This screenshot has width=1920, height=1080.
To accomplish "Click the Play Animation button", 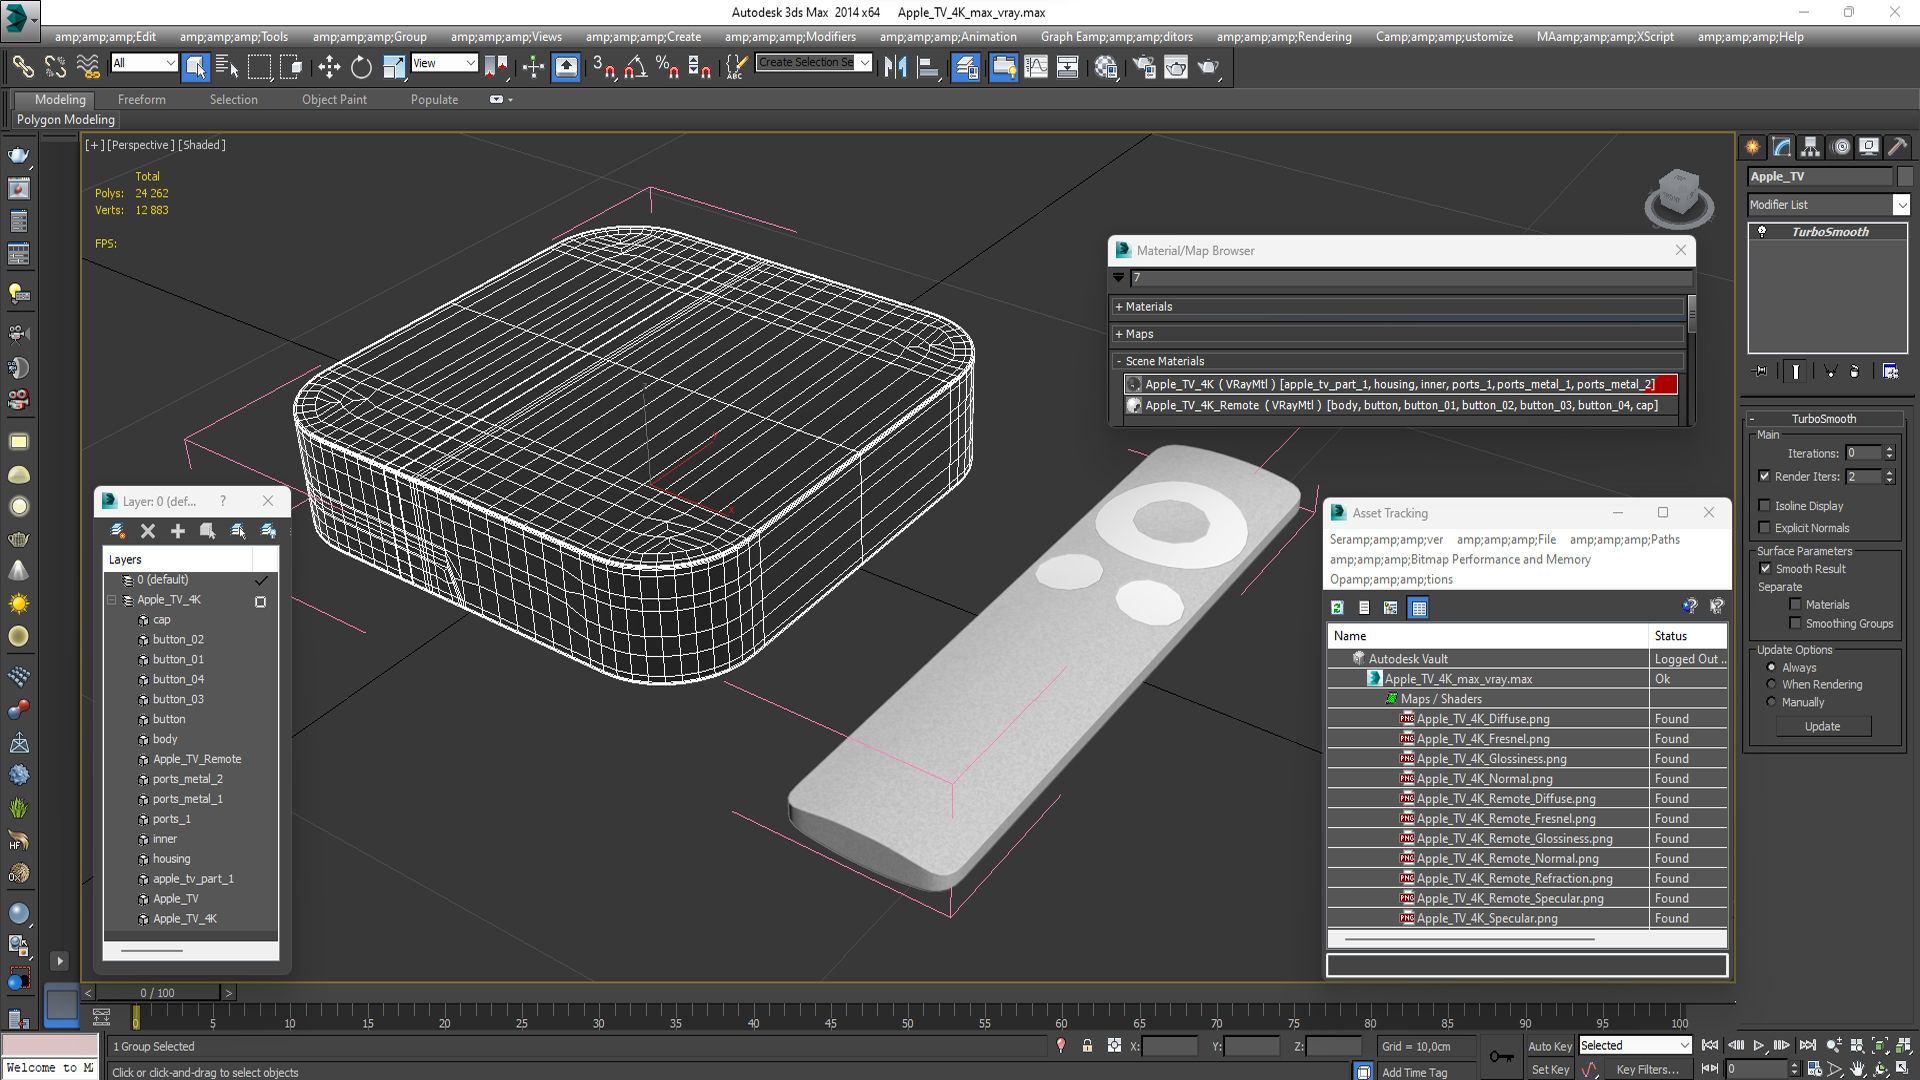I will (1759, 1045).
